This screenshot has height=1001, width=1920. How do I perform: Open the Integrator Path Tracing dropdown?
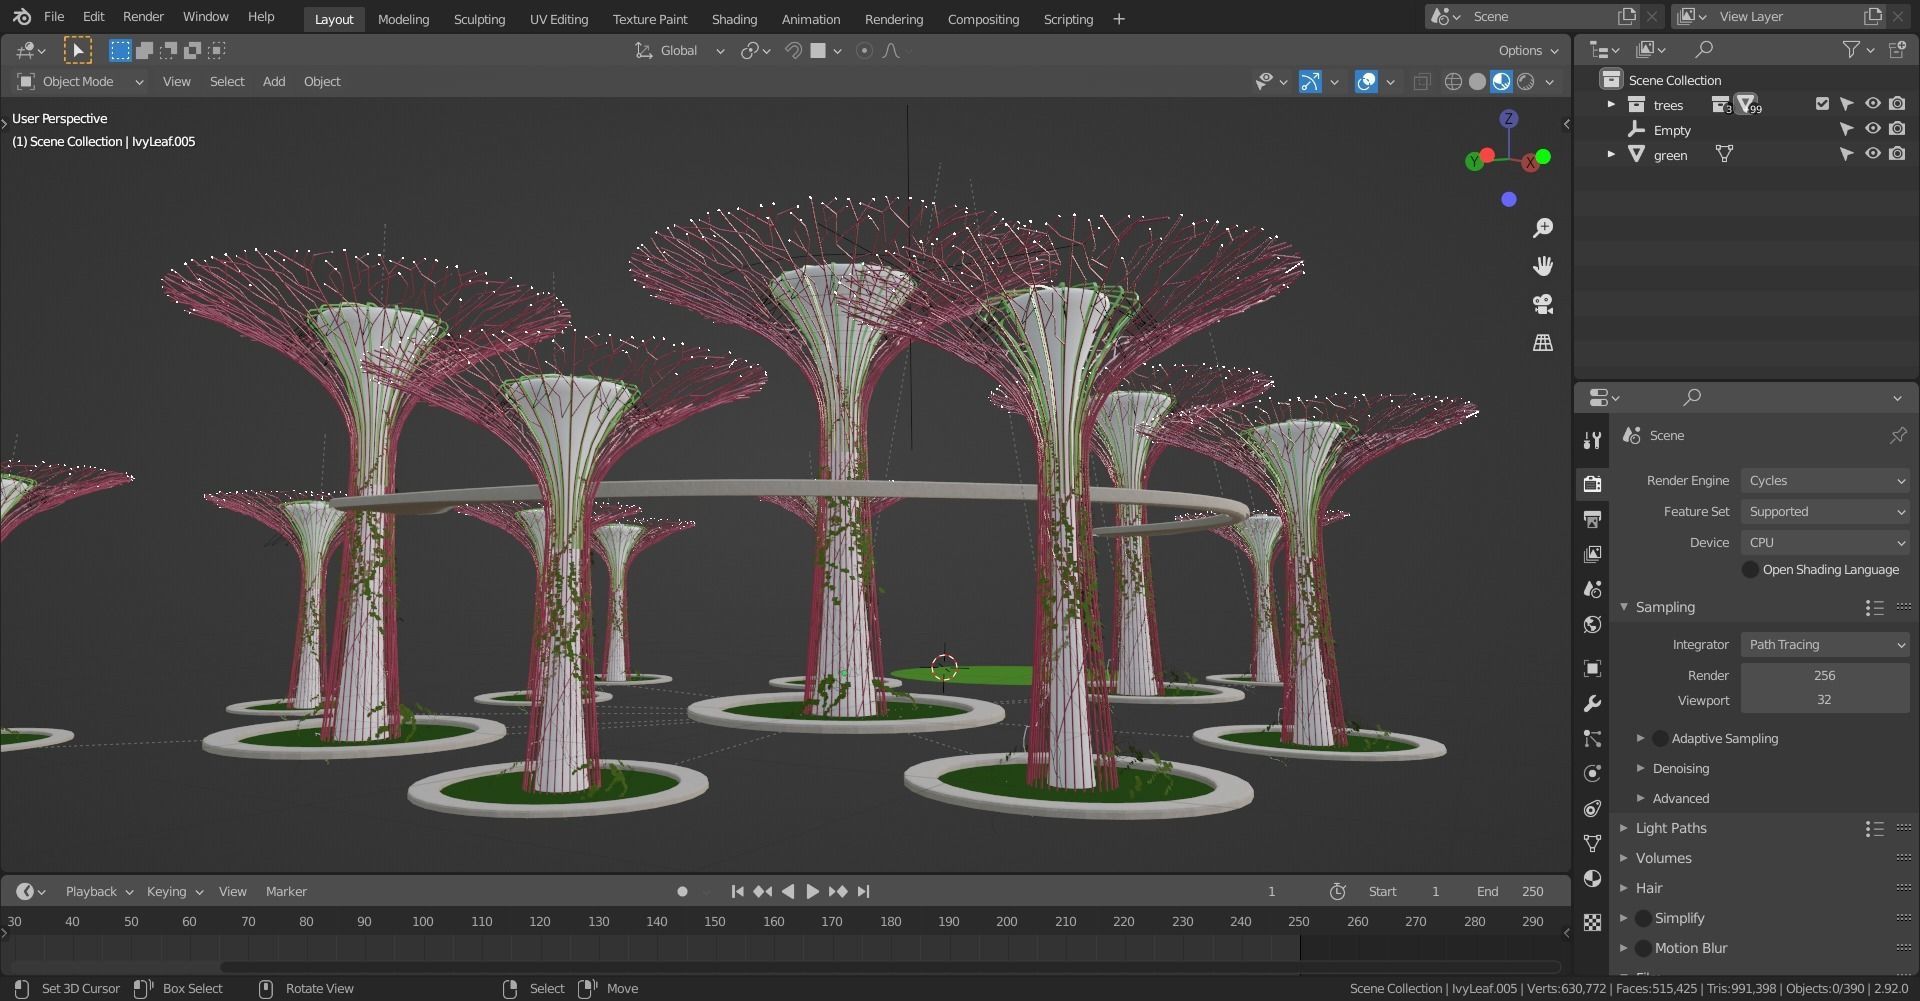(x=1826, y=645)
